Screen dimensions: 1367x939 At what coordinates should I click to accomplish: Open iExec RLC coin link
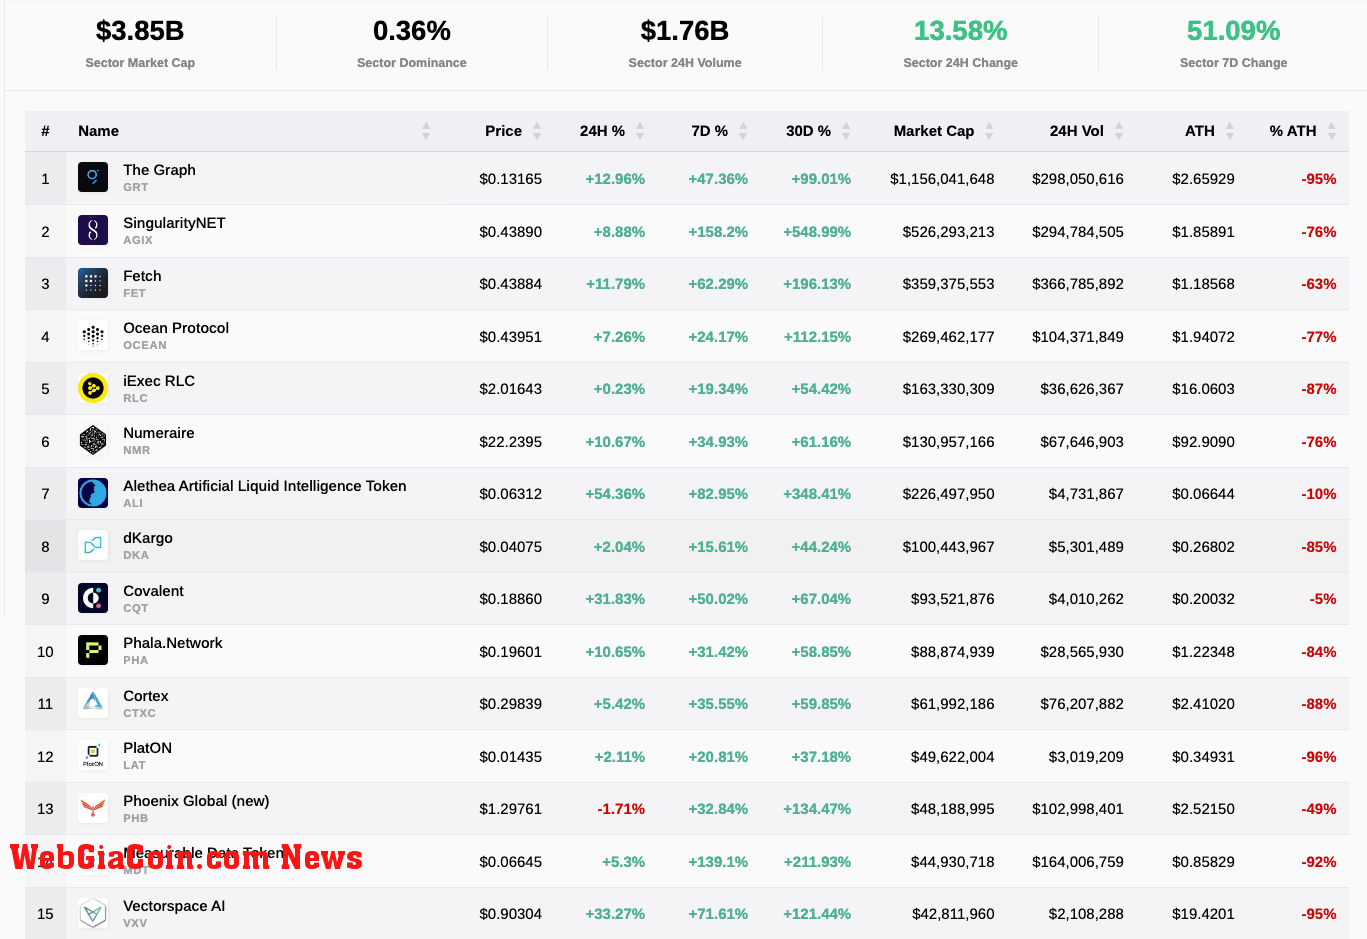point(159,381)
